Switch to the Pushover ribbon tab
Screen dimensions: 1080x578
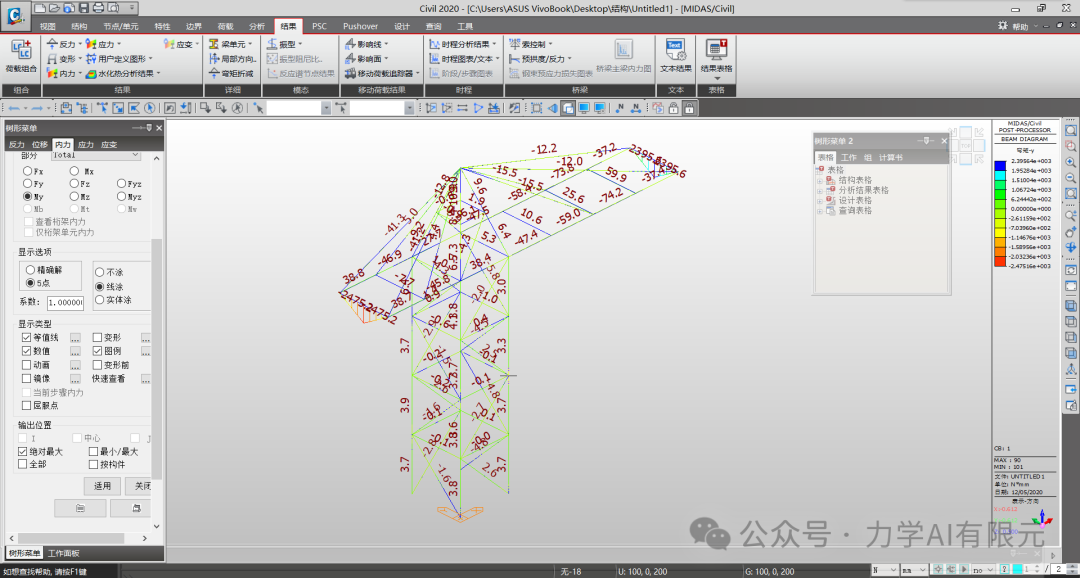360,26
